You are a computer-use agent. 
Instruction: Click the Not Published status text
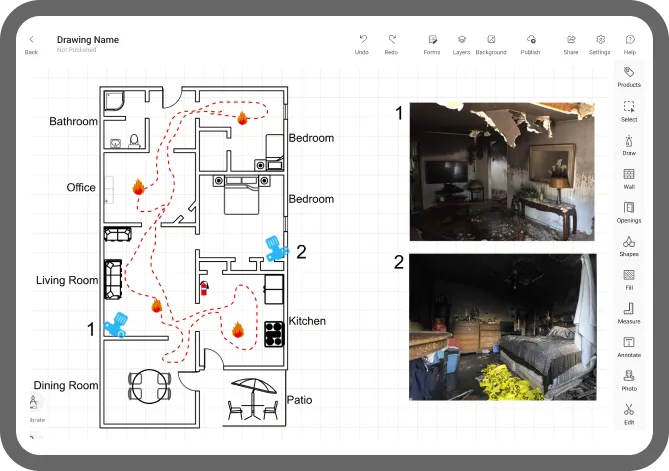click(x=77, y=50)
